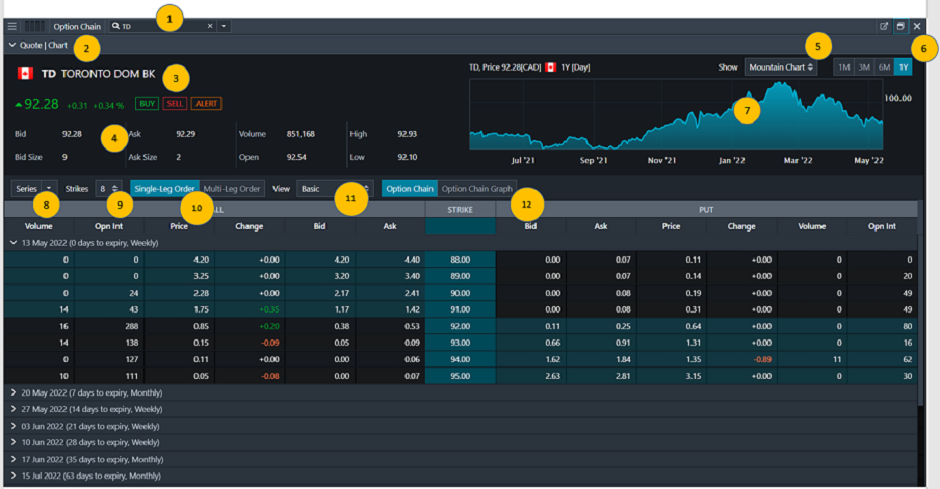The width and height of the screenshot is (940, 489).
Task: Click the Canadian flag beside TD
Action: click(24, 74)
